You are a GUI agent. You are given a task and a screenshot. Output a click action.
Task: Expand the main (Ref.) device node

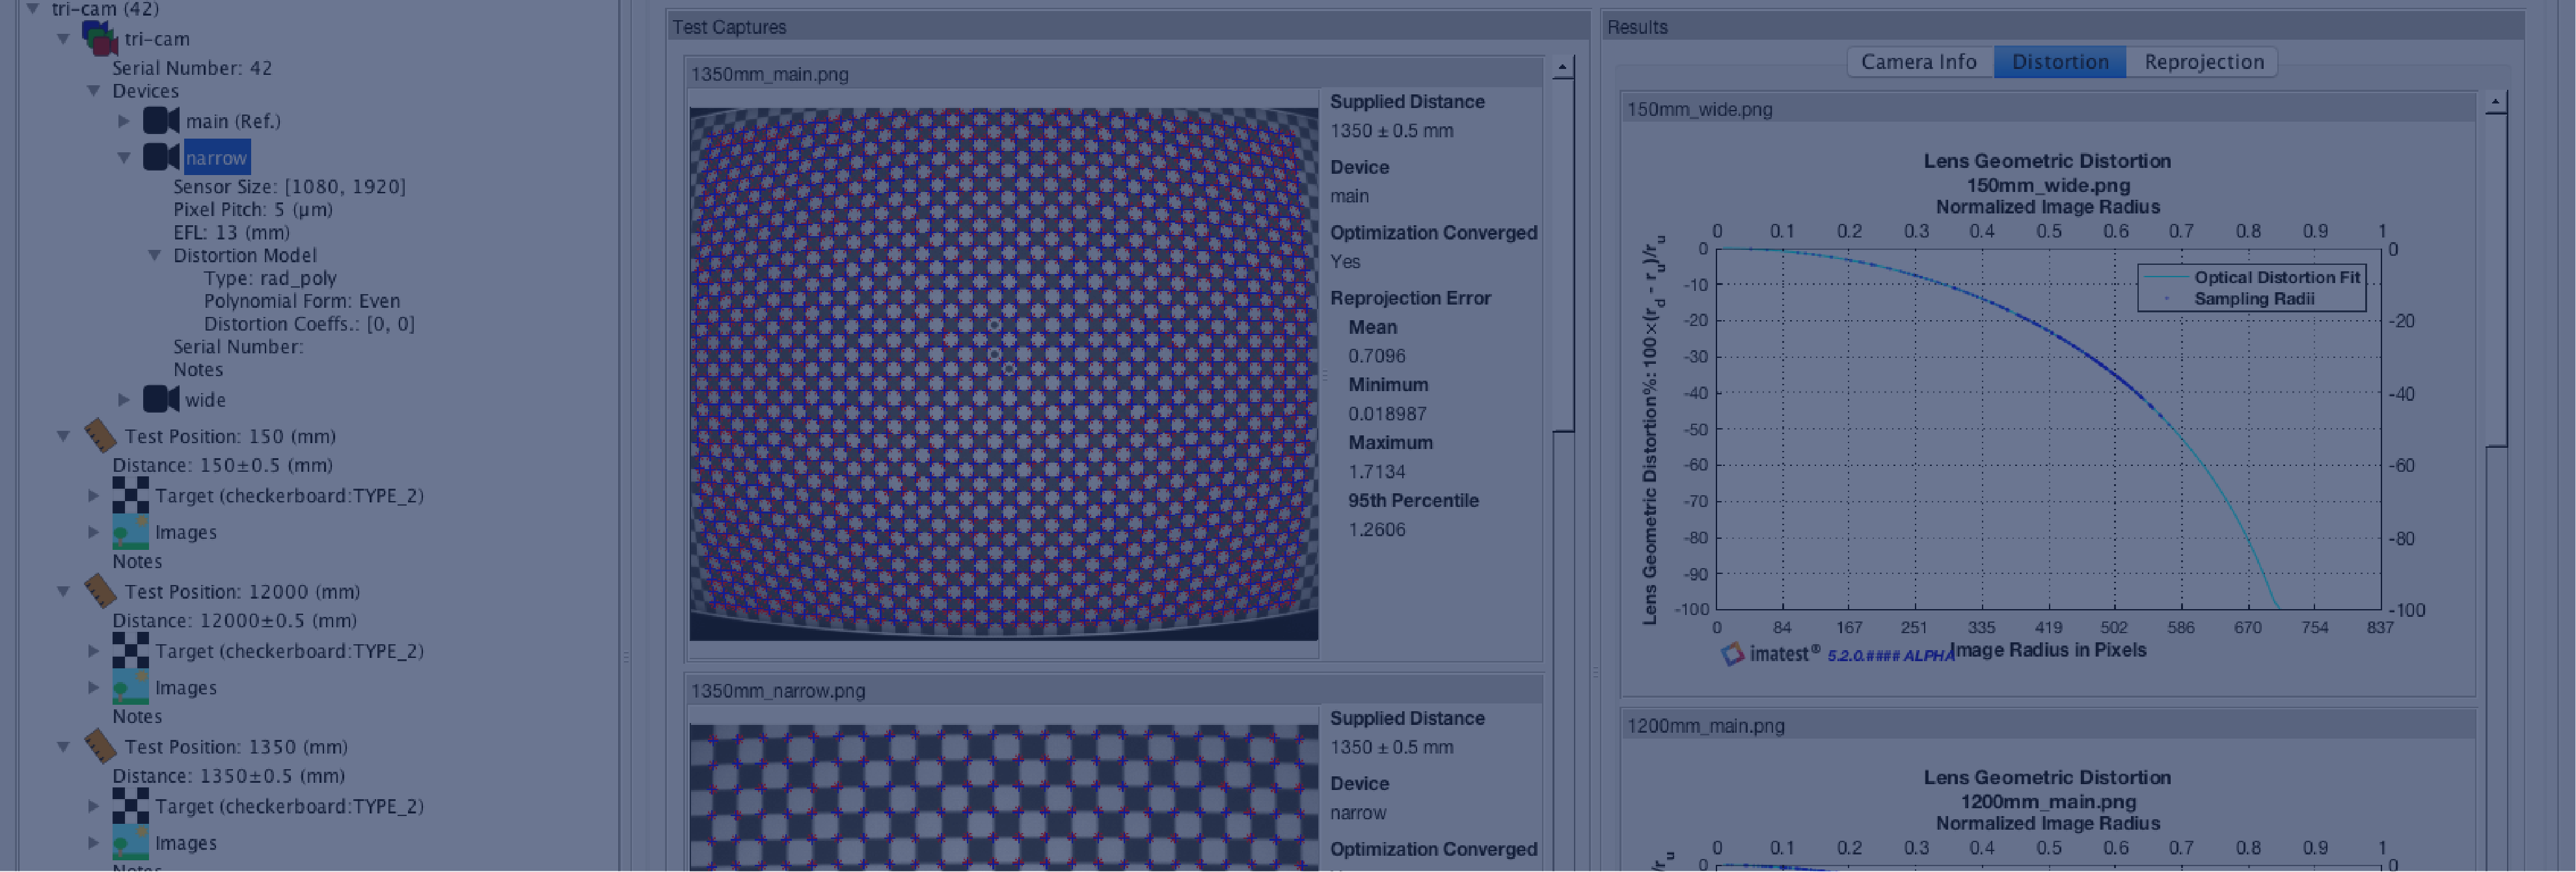[x=124, y=121]
